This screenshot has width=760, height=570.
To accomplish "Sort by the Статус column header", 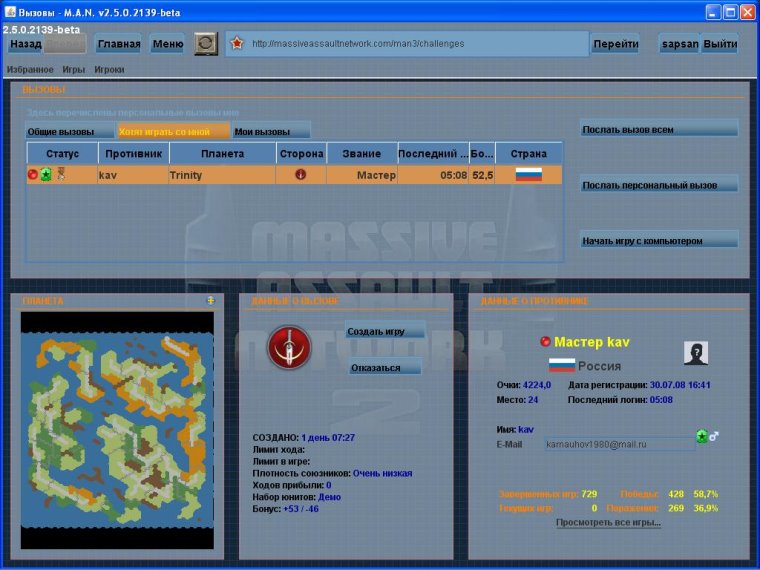I will click(63, 154).
